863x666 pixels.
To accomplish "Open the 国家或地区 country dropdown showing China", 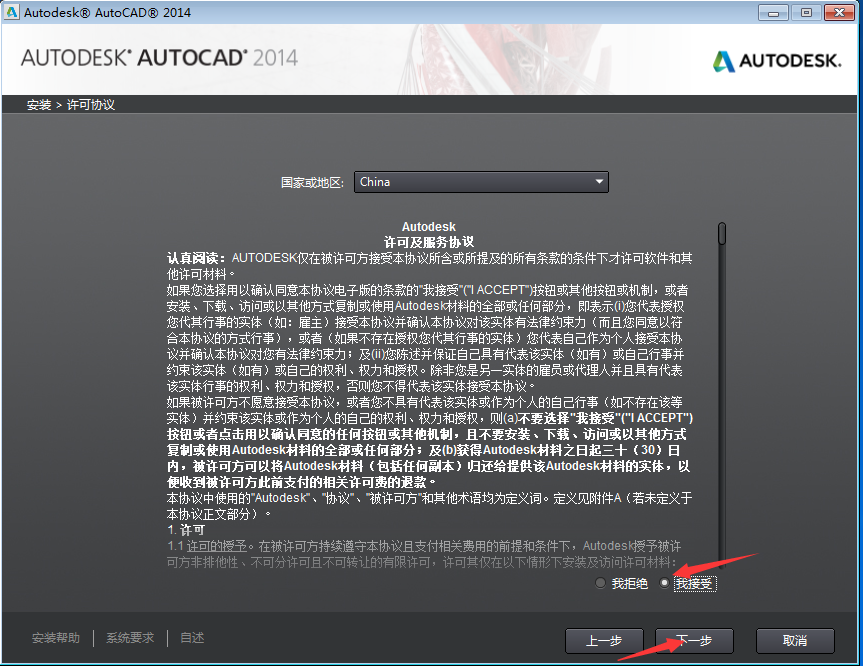I will [481, 182].
